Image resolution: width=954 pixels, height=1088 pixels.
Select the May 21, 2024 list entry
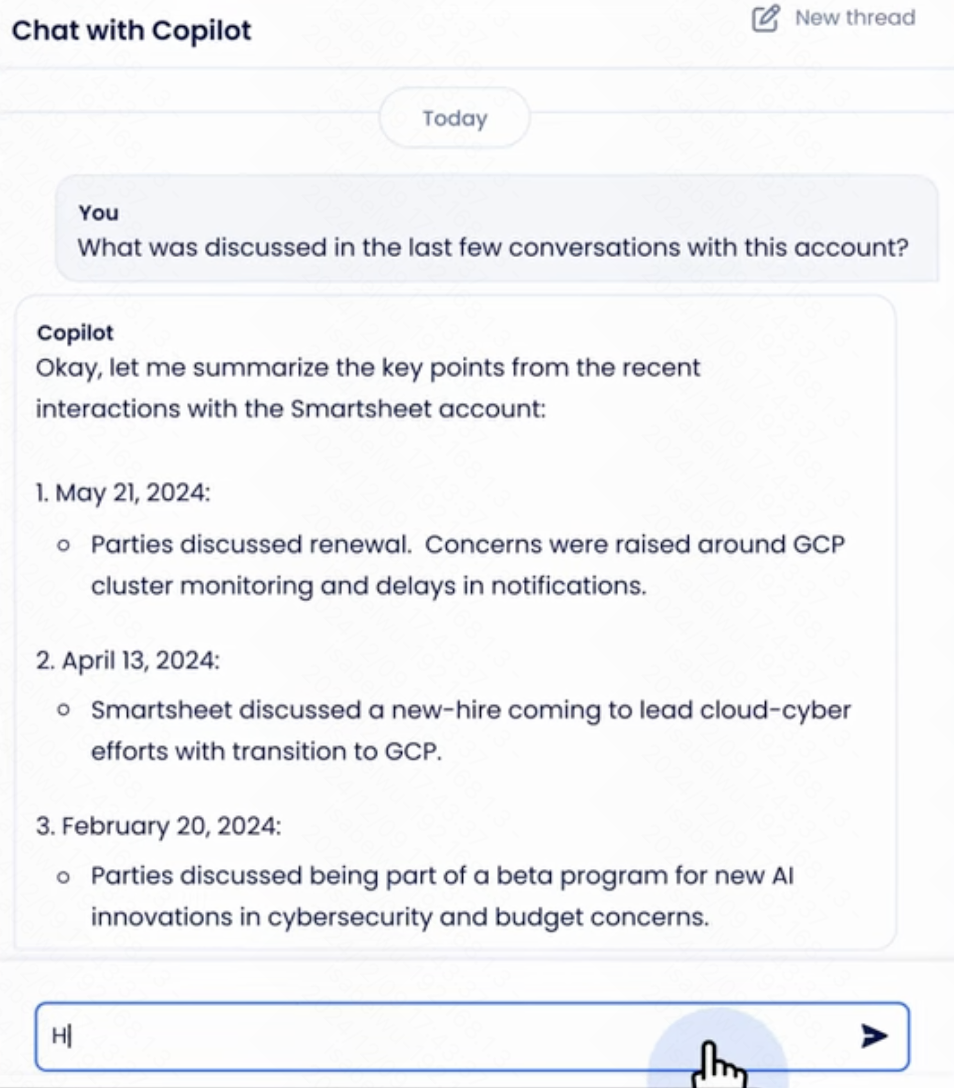[123, 493]
